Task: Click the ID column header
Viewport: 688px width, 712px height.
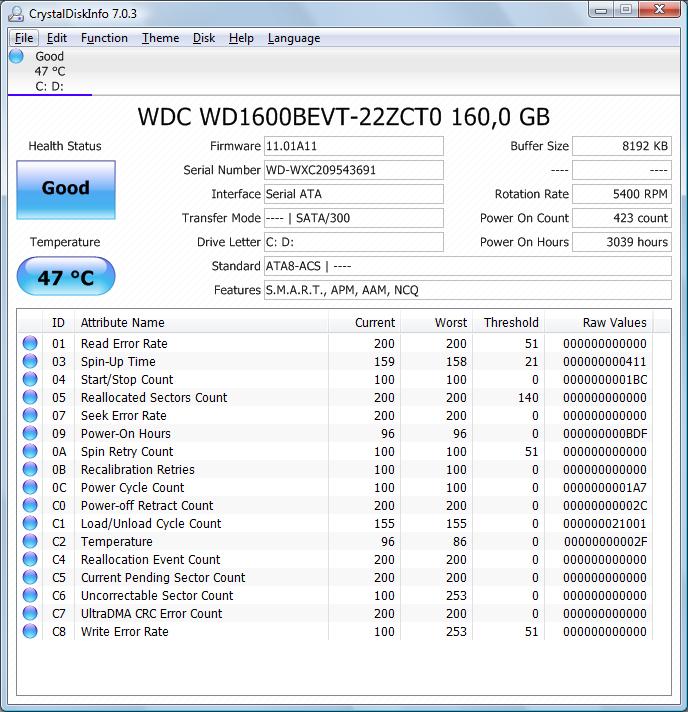Action: pyautogui.click(x=59, y=322)
